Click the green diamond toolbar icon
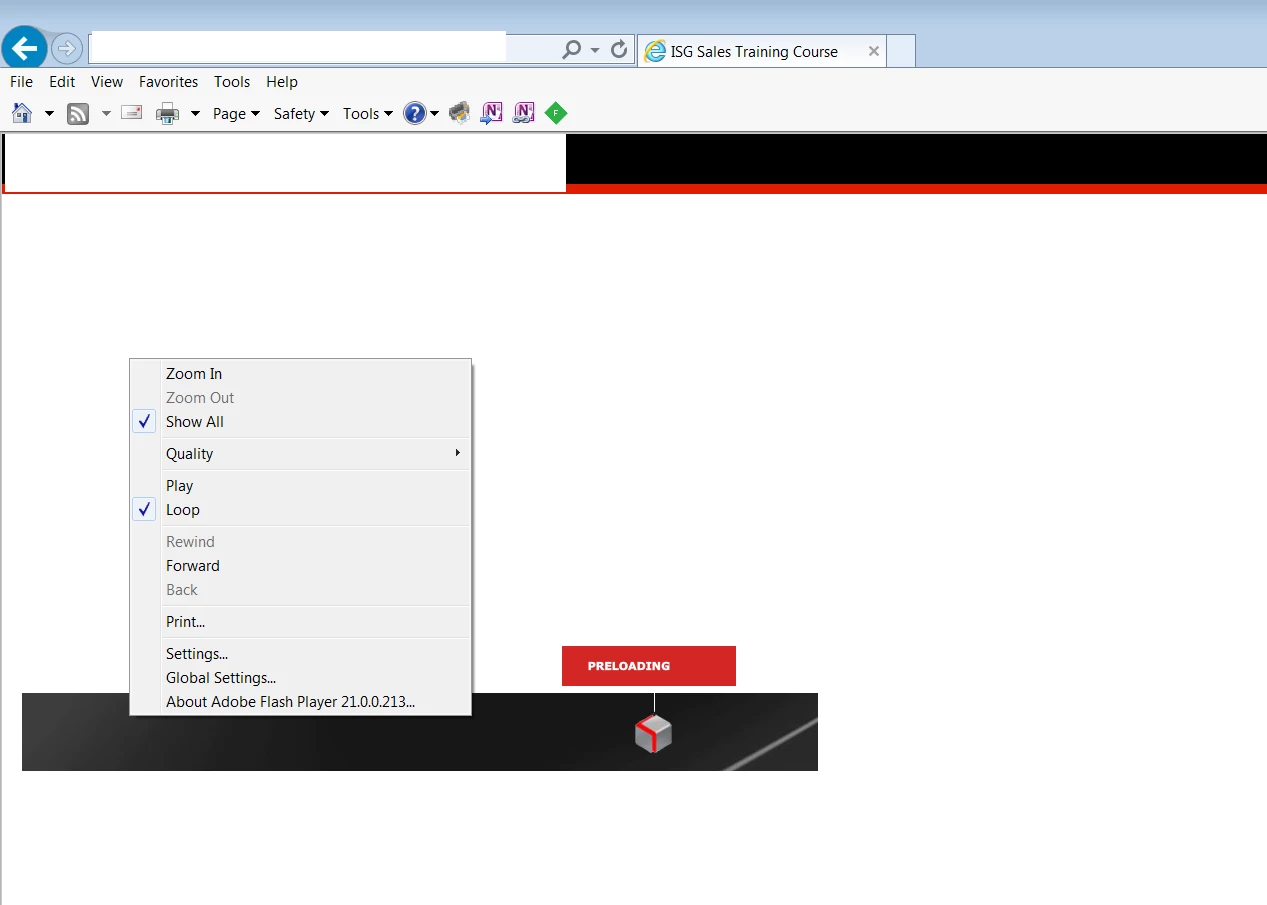 click(556, 113)
